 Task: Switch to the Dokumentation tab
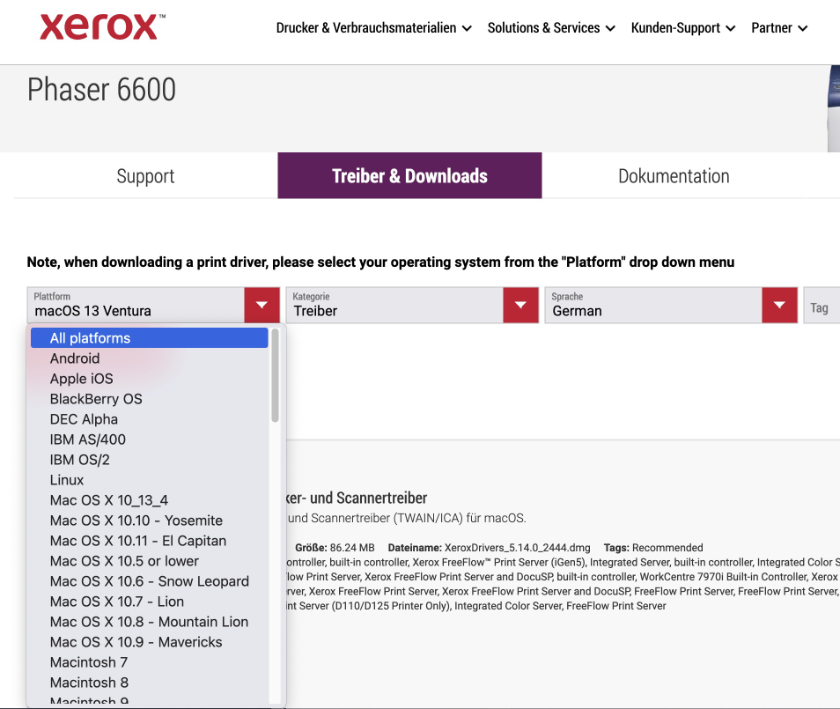(673, 176)
